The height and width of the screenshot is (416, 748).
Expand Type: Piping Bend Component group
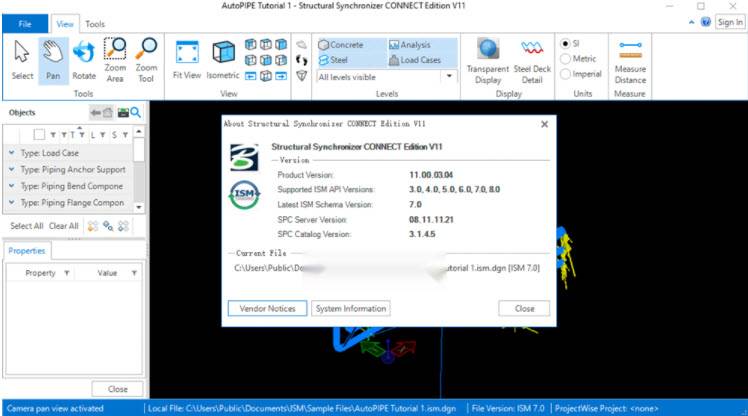tap(11, 186)
